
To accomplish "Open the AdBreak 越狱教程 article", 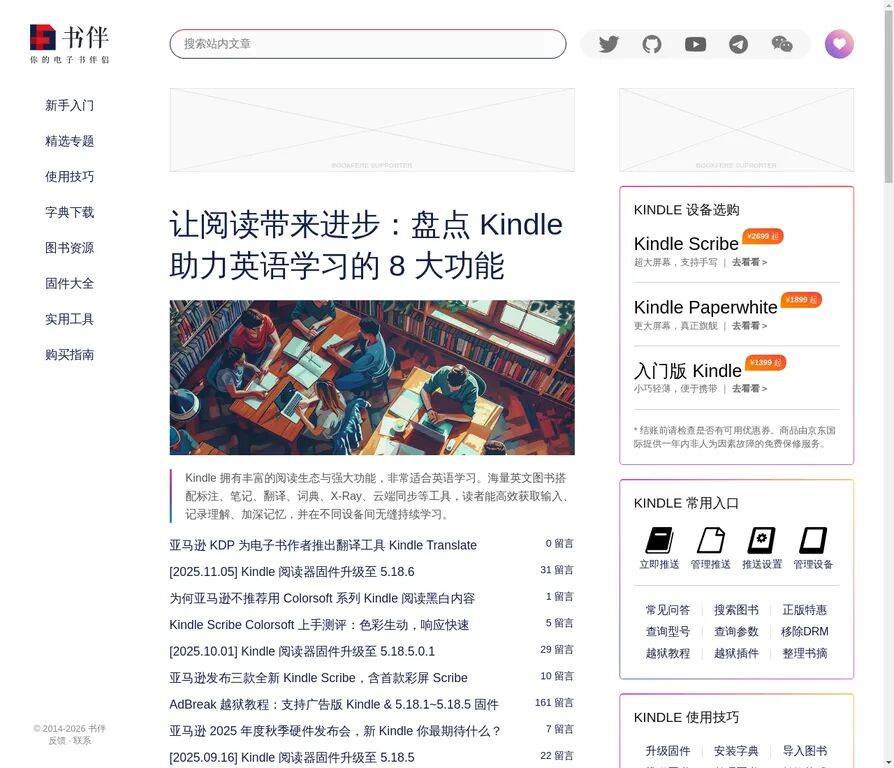I will click(x=334, y=705).
